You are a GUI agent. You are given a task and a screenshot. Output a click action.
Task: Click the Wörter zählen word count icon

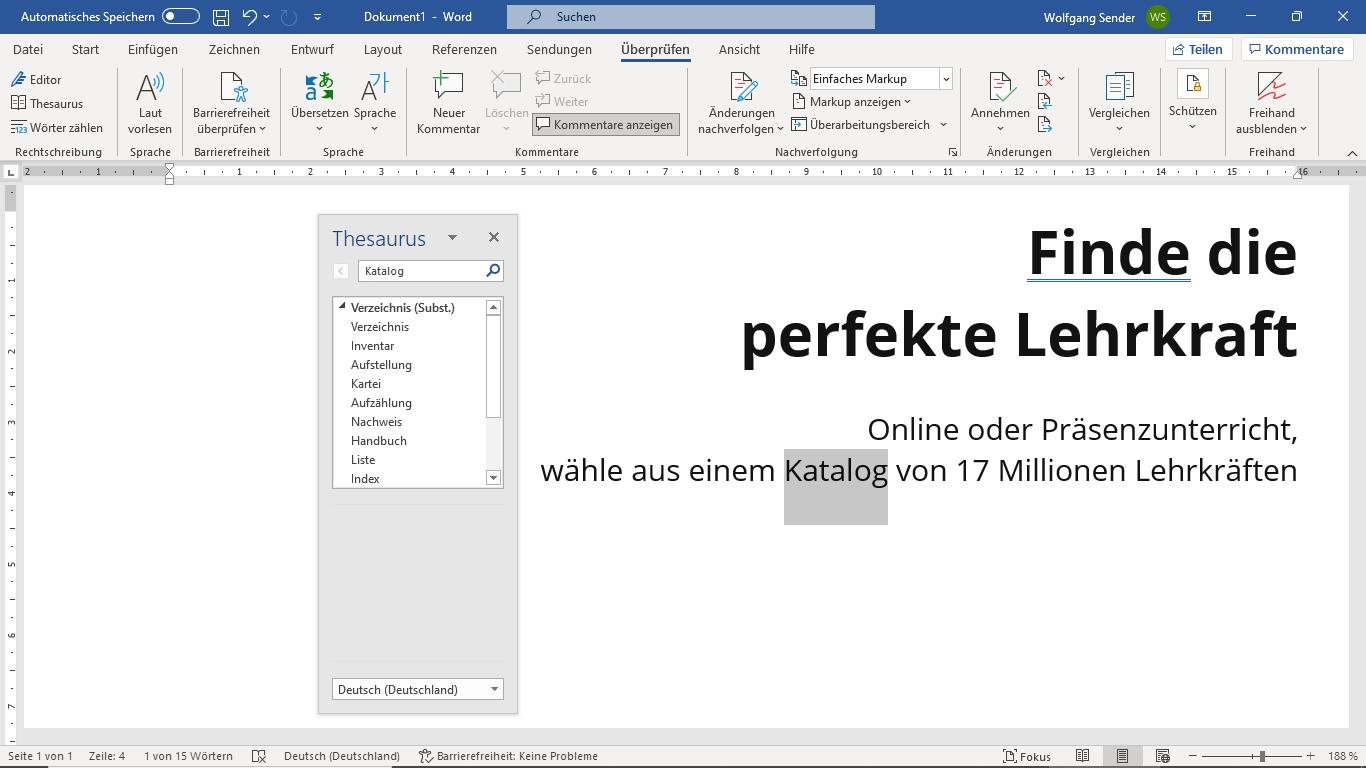[x=19, y=128]
